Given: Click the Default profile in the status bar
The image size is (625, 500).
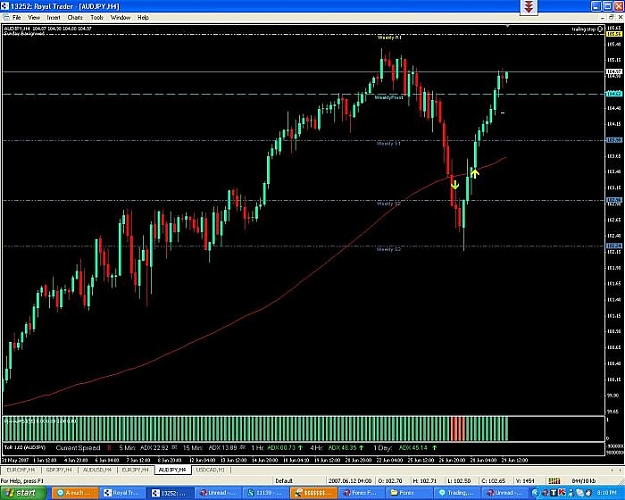Looking at the screenshot, I should (x=284, y=481).
